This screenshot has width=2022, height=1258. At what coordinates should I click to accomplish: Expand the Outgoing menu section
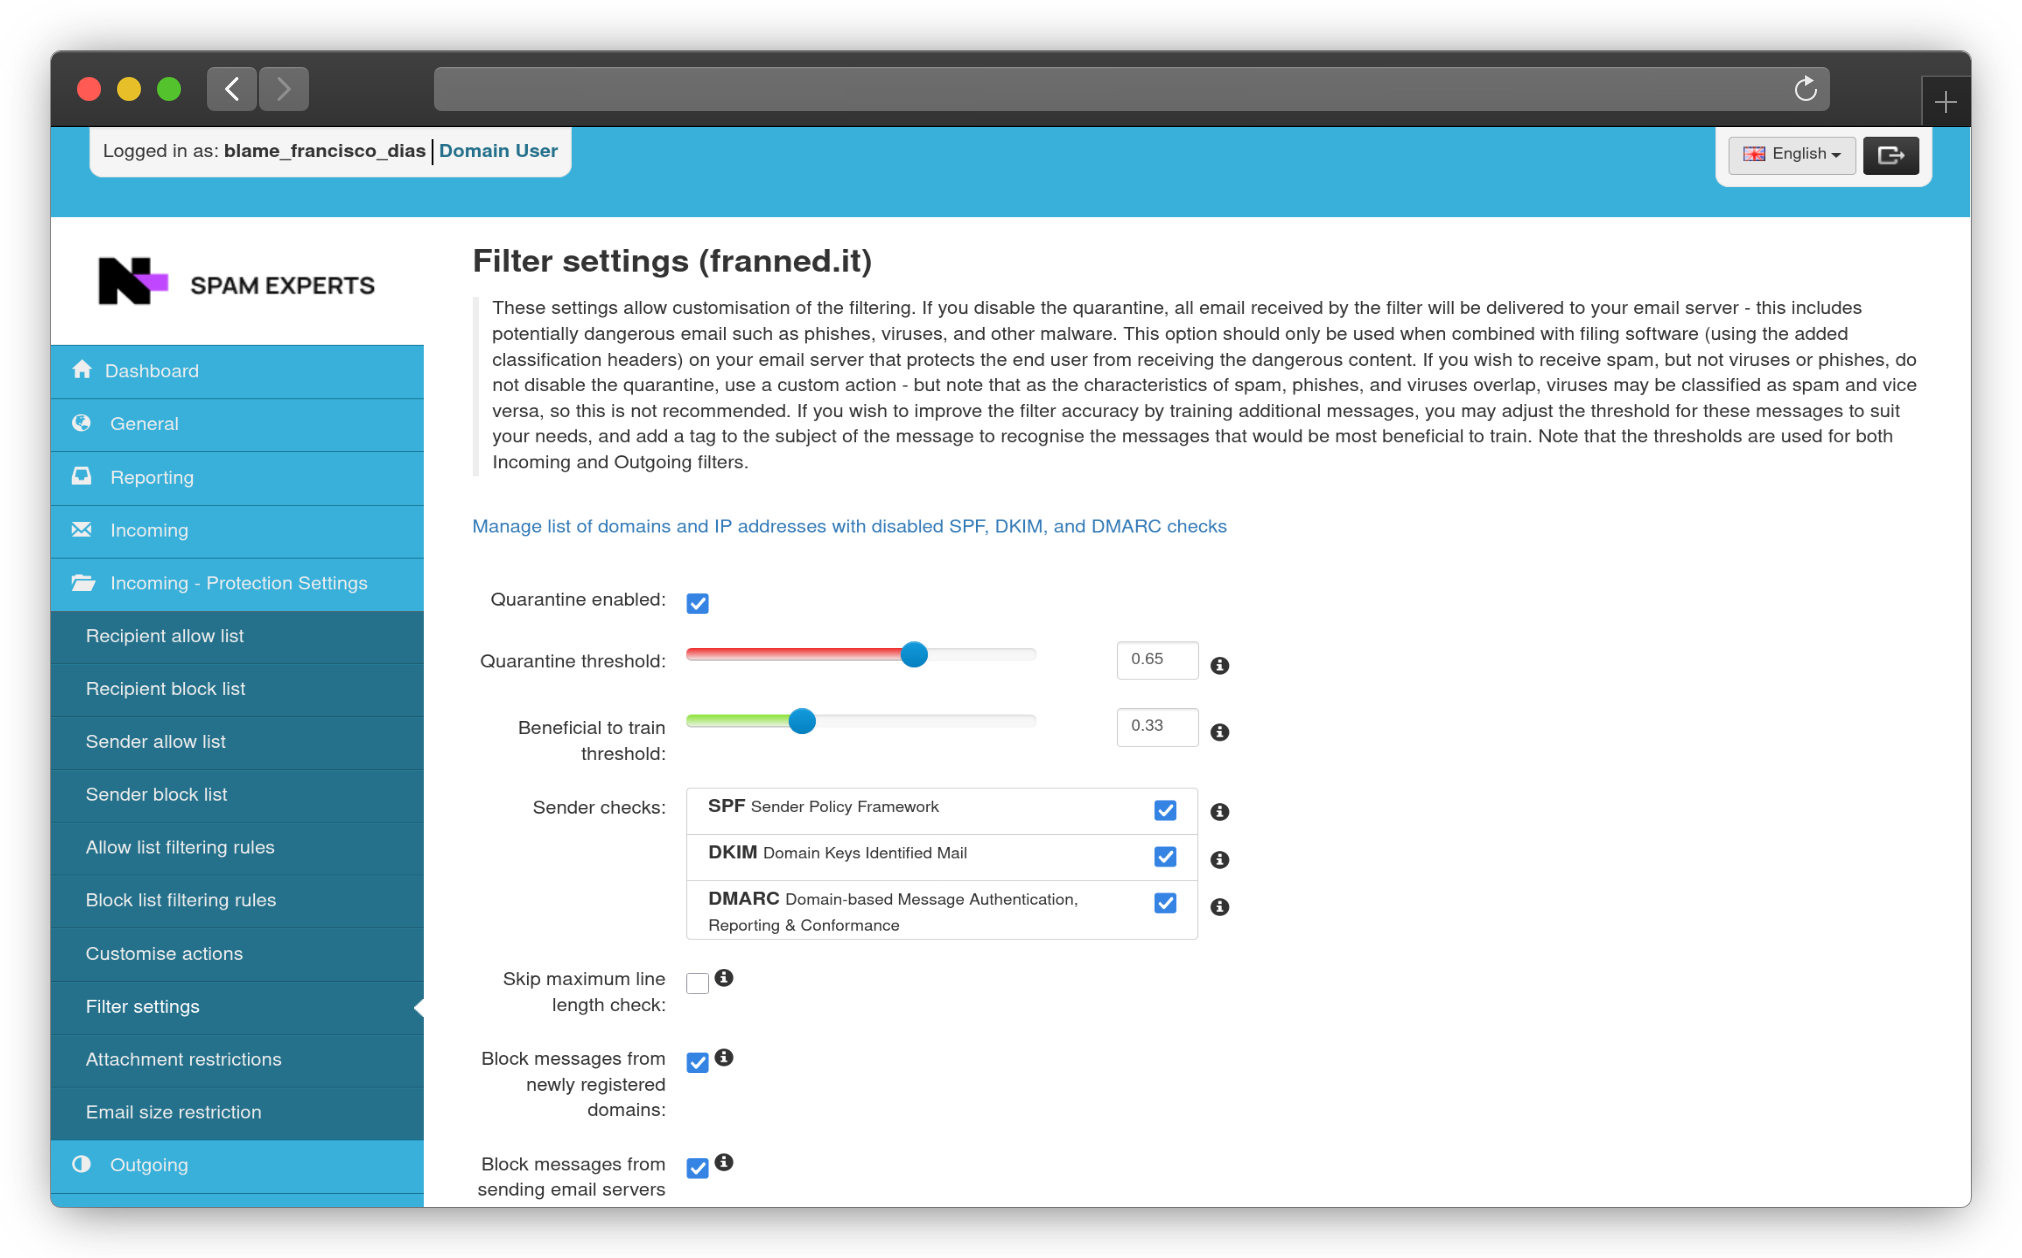(149, 1165)
